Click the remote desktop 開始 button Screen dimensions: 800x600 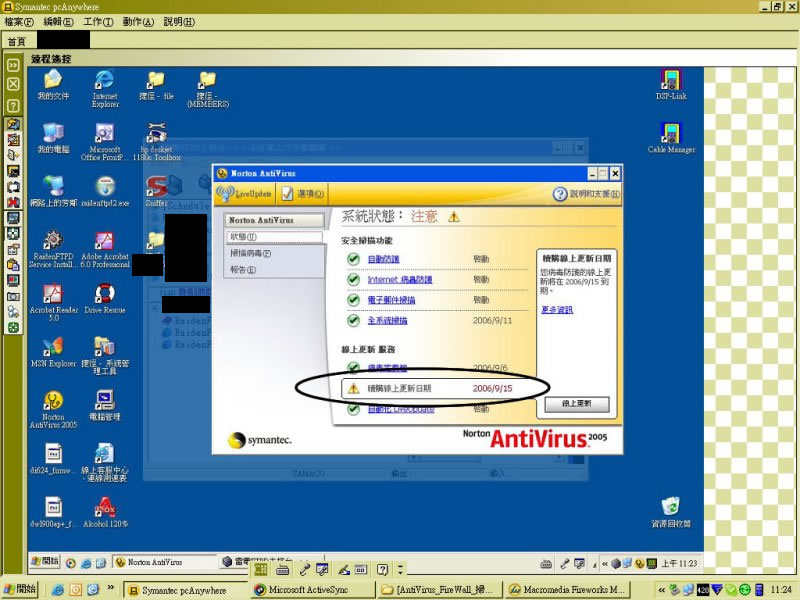point(45,562)
